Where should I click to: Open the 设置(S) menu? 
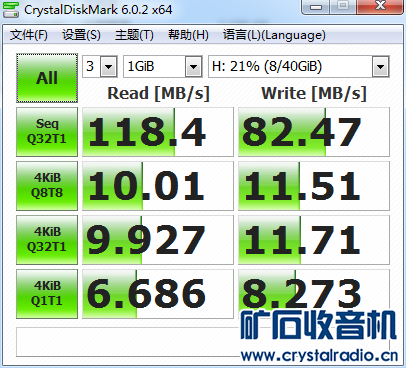pos(81,35)
